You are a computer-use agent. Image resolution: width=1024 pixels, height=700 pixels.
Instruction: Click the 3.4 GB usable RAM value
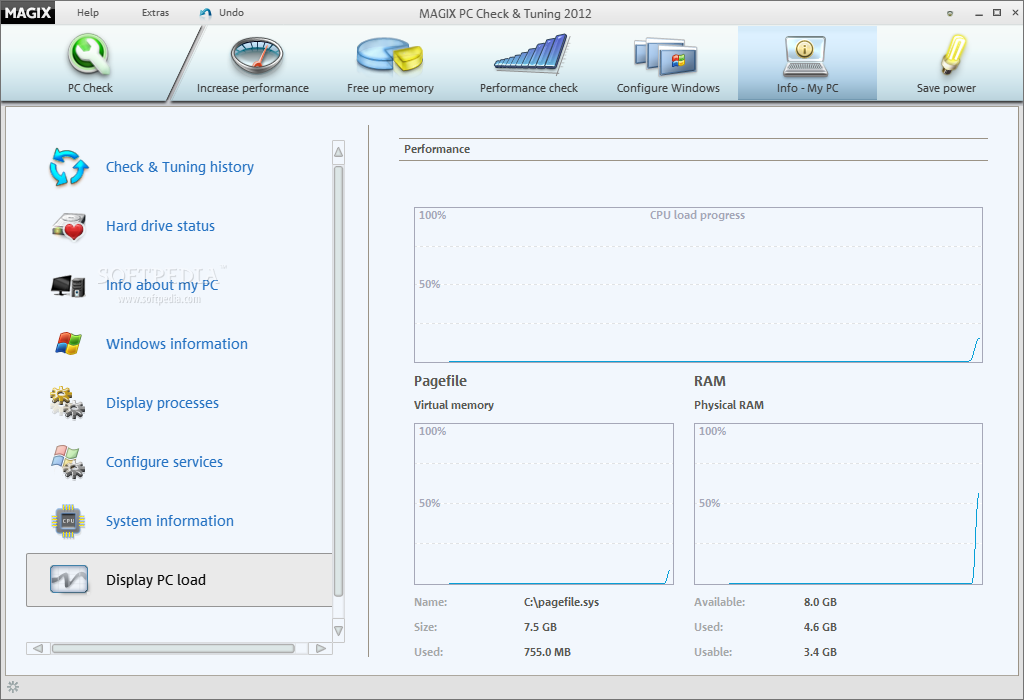point(820,652)
